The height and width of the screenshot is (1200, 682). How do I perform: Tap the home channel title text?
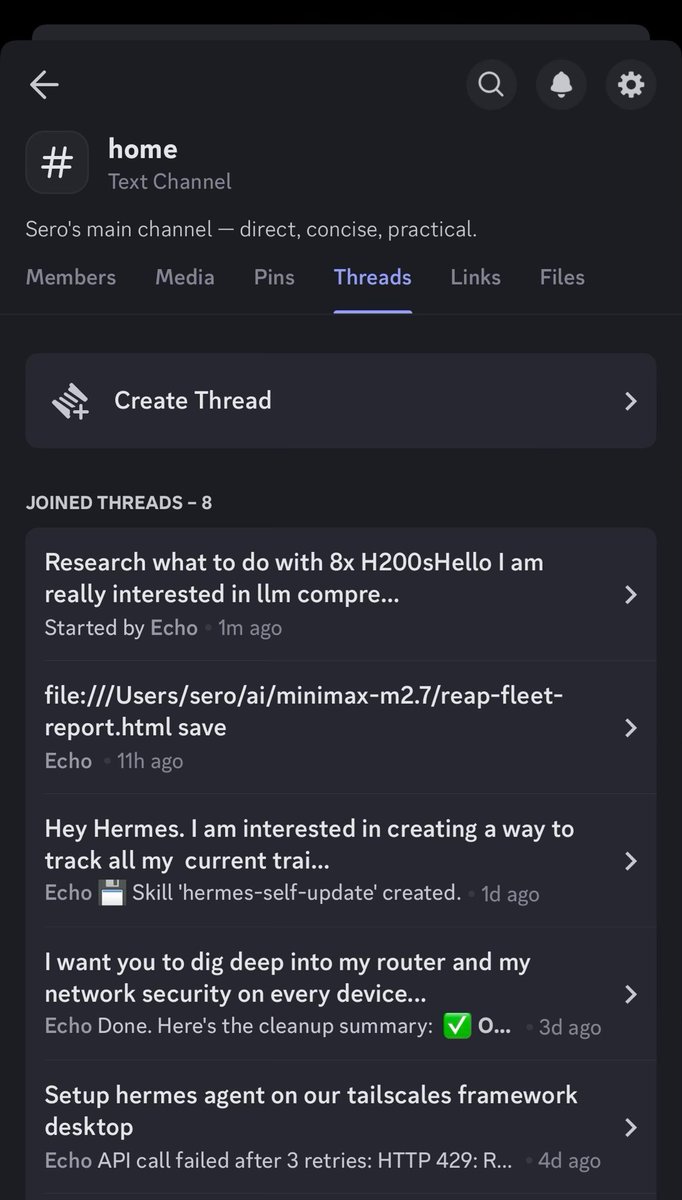point(143,149)
